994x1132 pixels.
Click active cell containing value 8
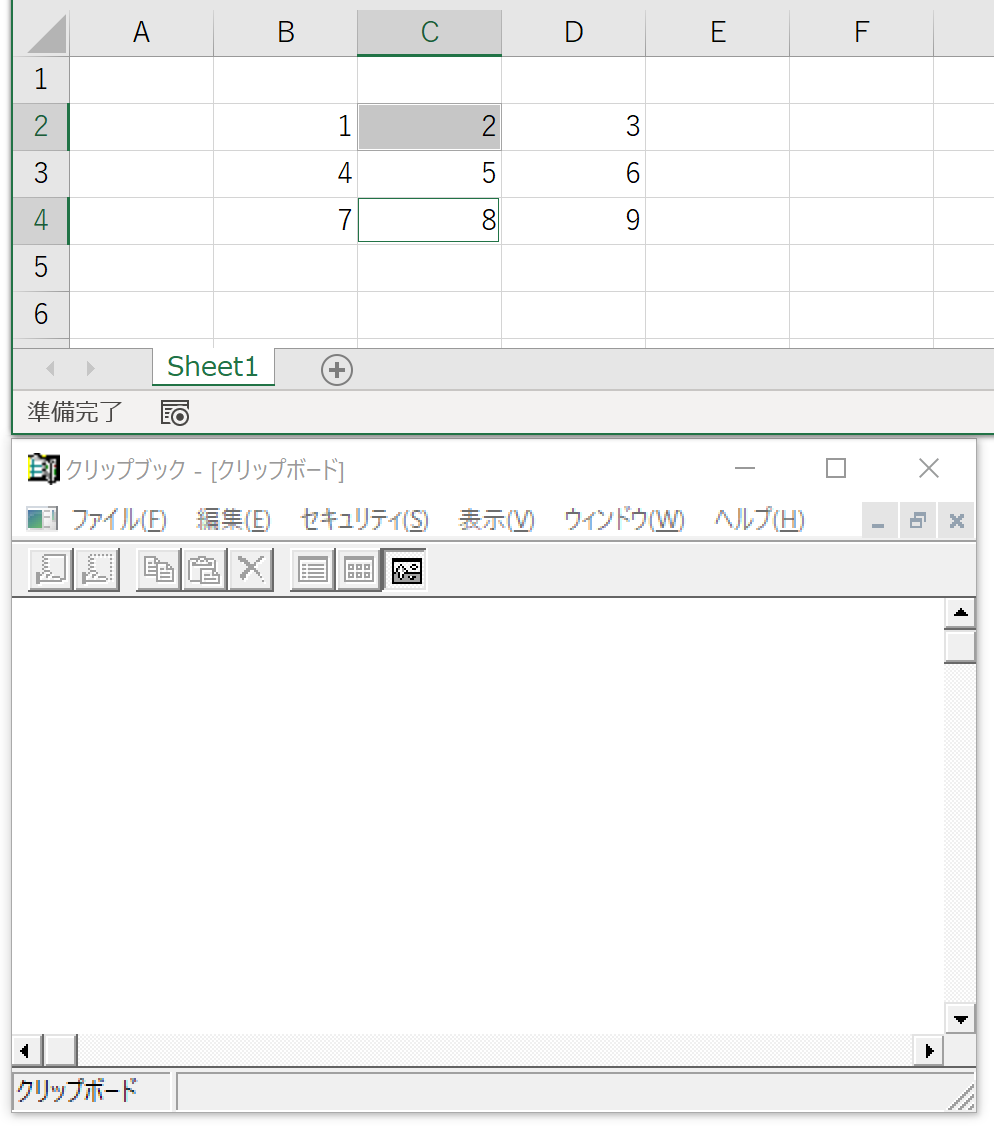(x=429, y=220)
